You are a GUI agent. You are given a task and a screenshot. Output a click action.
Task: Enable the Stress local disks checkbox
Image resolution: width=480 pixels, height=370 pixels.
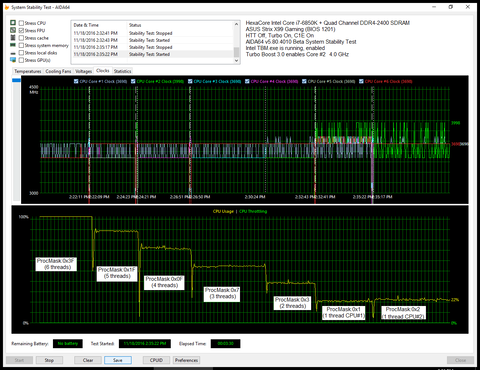point(21,53)
